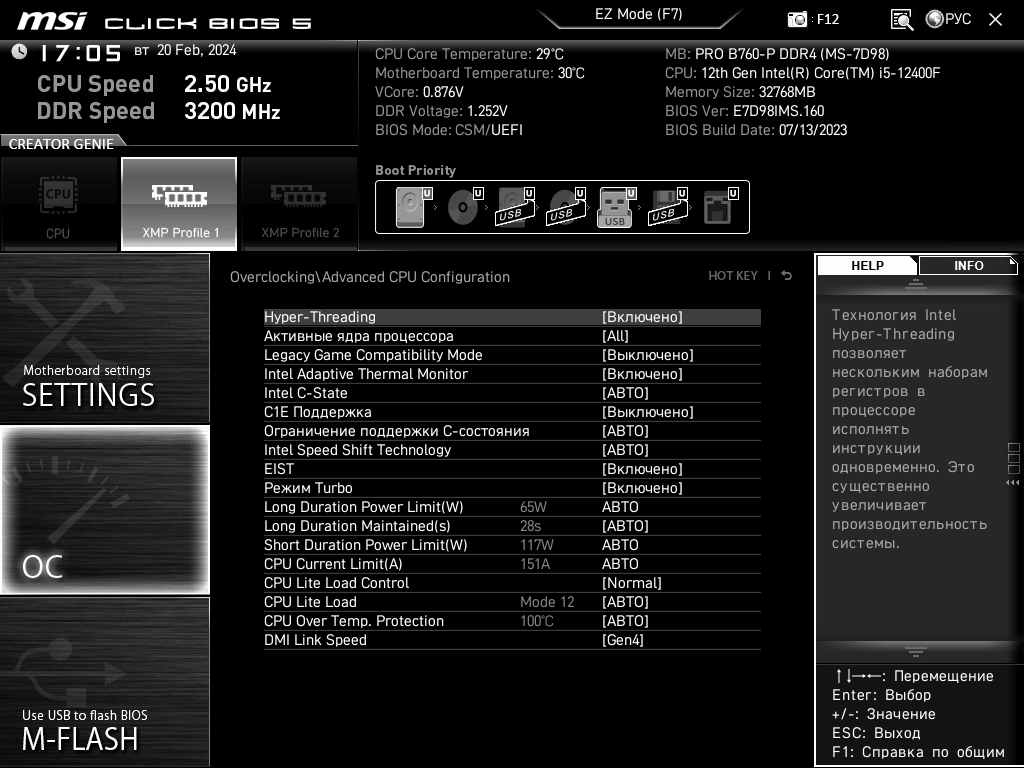Click the CPU Core Temperature 29°C reading
This screenshot has width=1024, height=768.
(469, 54)
